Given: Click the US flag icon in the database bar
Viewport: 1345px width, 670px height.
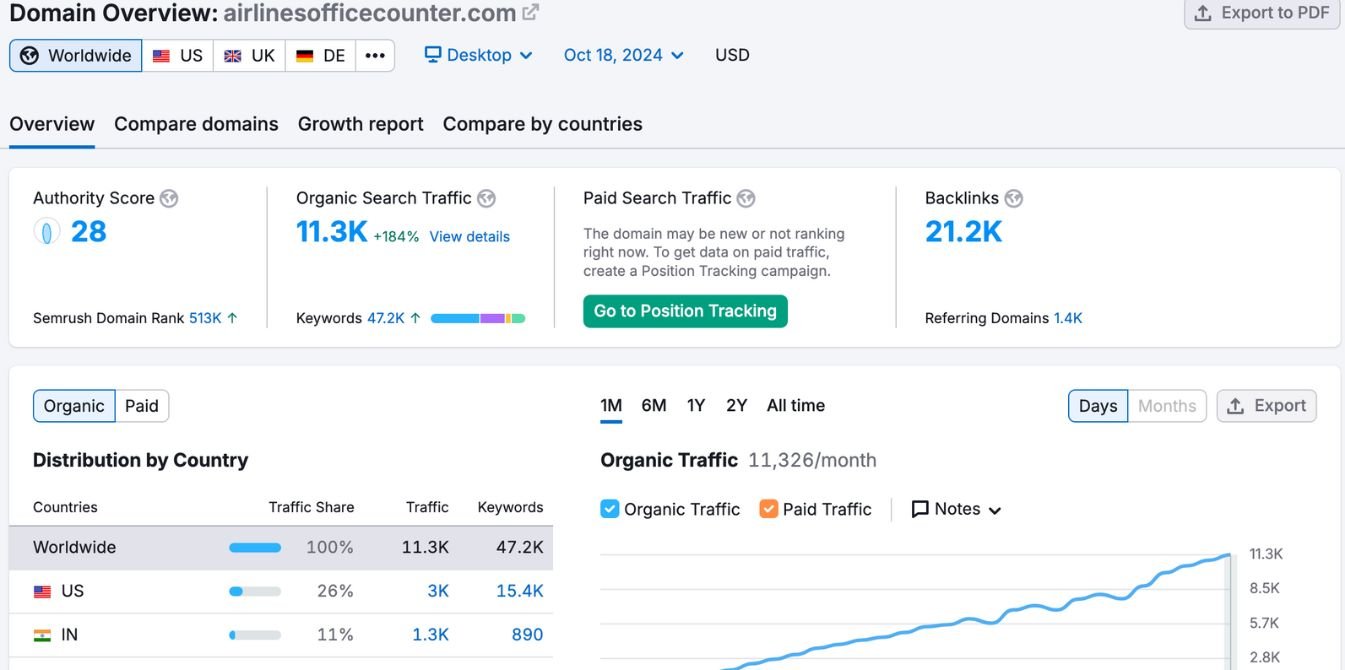Looking at the screenshot, I should (161, 56).
